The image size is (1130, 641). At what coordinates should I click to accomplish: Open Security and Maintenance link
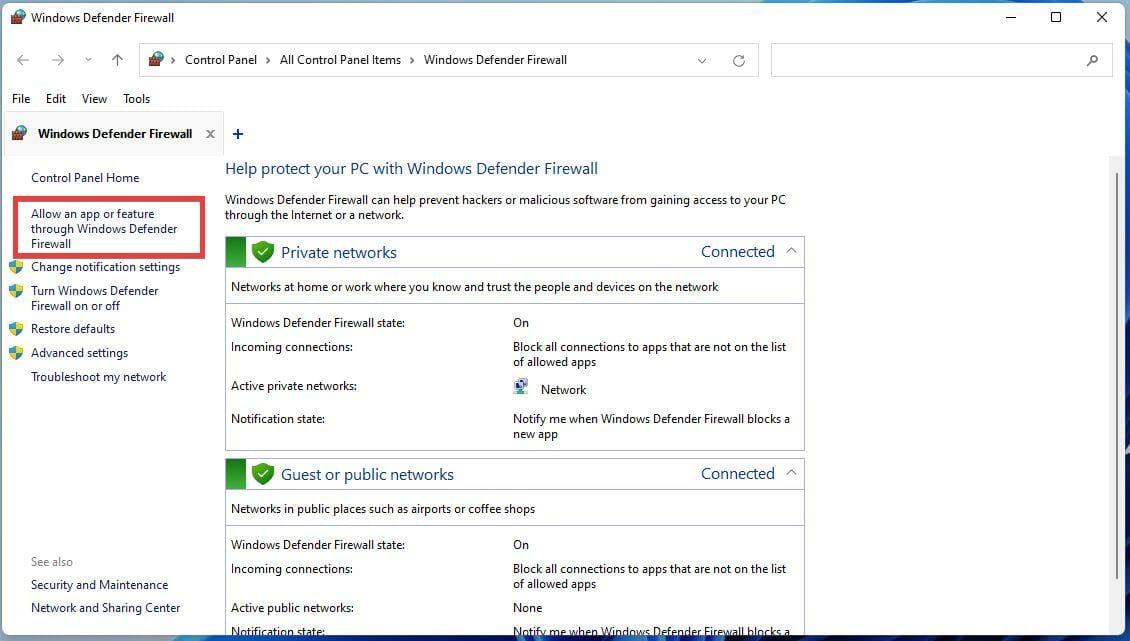click(99, 585)
